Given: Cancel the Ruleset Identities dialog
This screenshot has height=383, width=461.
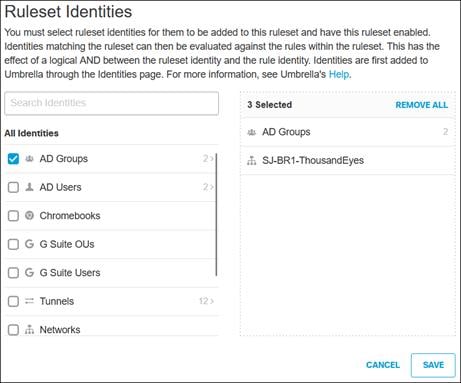Looking at the screenshot, I should tap(383, 365).
